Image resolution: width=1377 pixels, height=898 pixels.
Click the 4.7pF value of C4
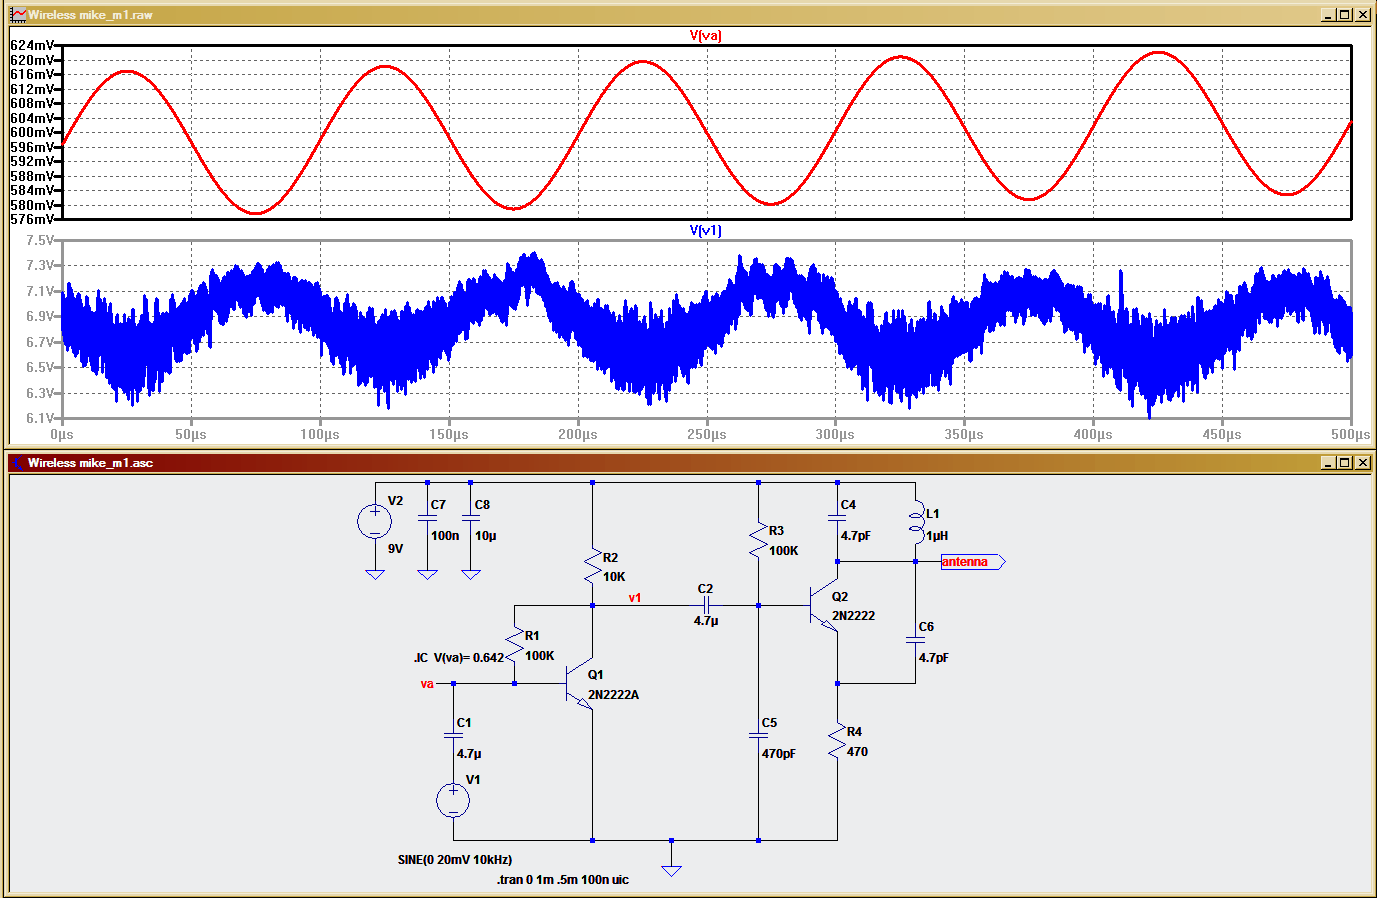[855, 536]
